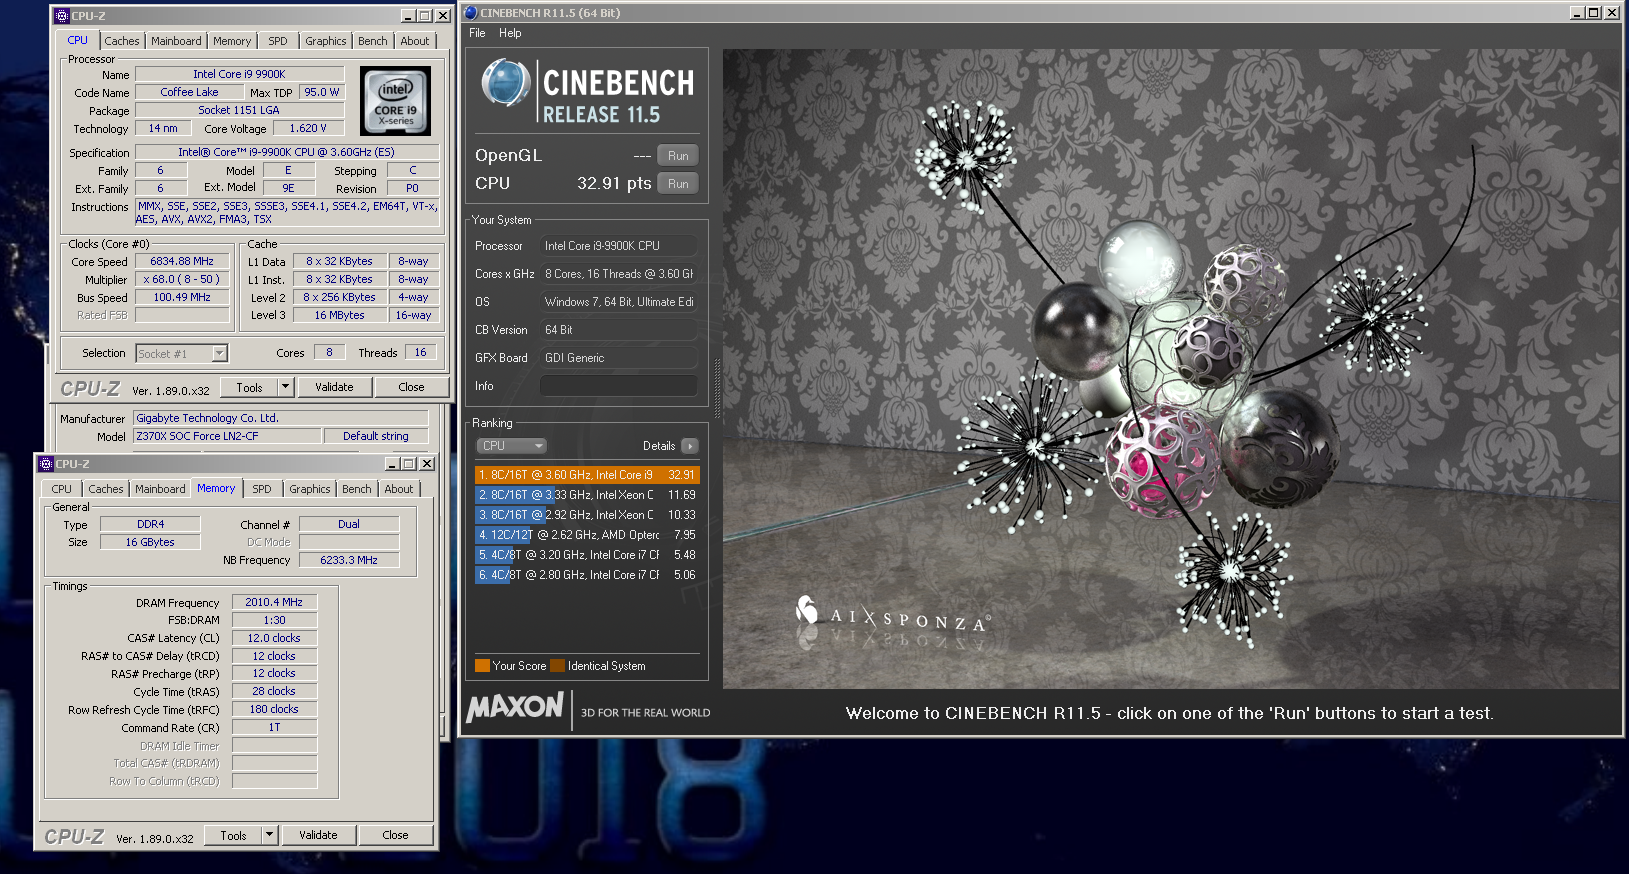Image resolution: width=1629 pixels, height=874 pixels.
Task: Select ranking row 3 Intel Xeon 10.33
Action: (587, 515)
